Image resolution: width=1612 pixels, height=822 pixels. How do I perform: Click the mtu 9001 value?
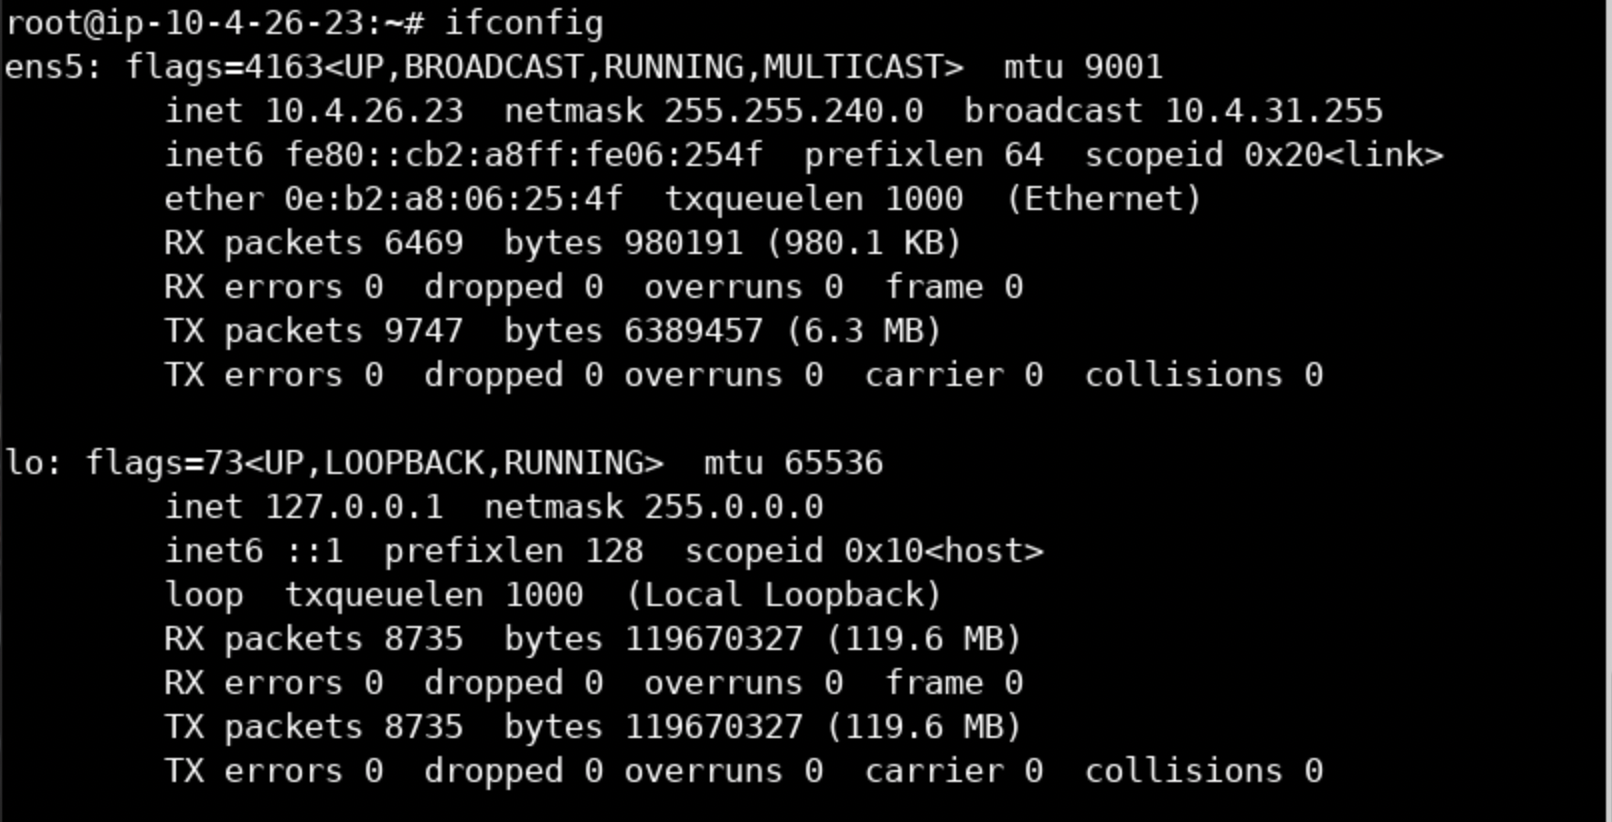(x=1124, y=67)
